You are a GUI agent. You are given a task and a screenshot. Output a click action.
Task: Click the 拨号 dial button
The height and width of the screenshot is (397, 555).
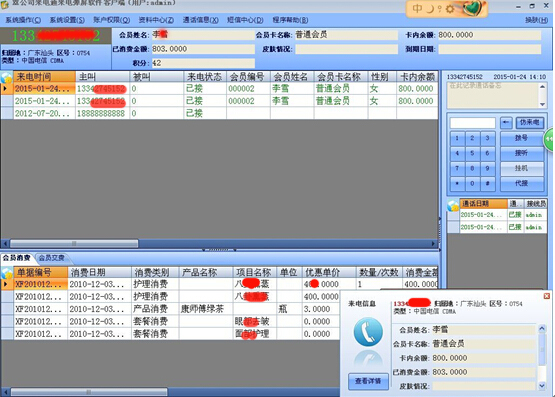[x=522, y=138]
